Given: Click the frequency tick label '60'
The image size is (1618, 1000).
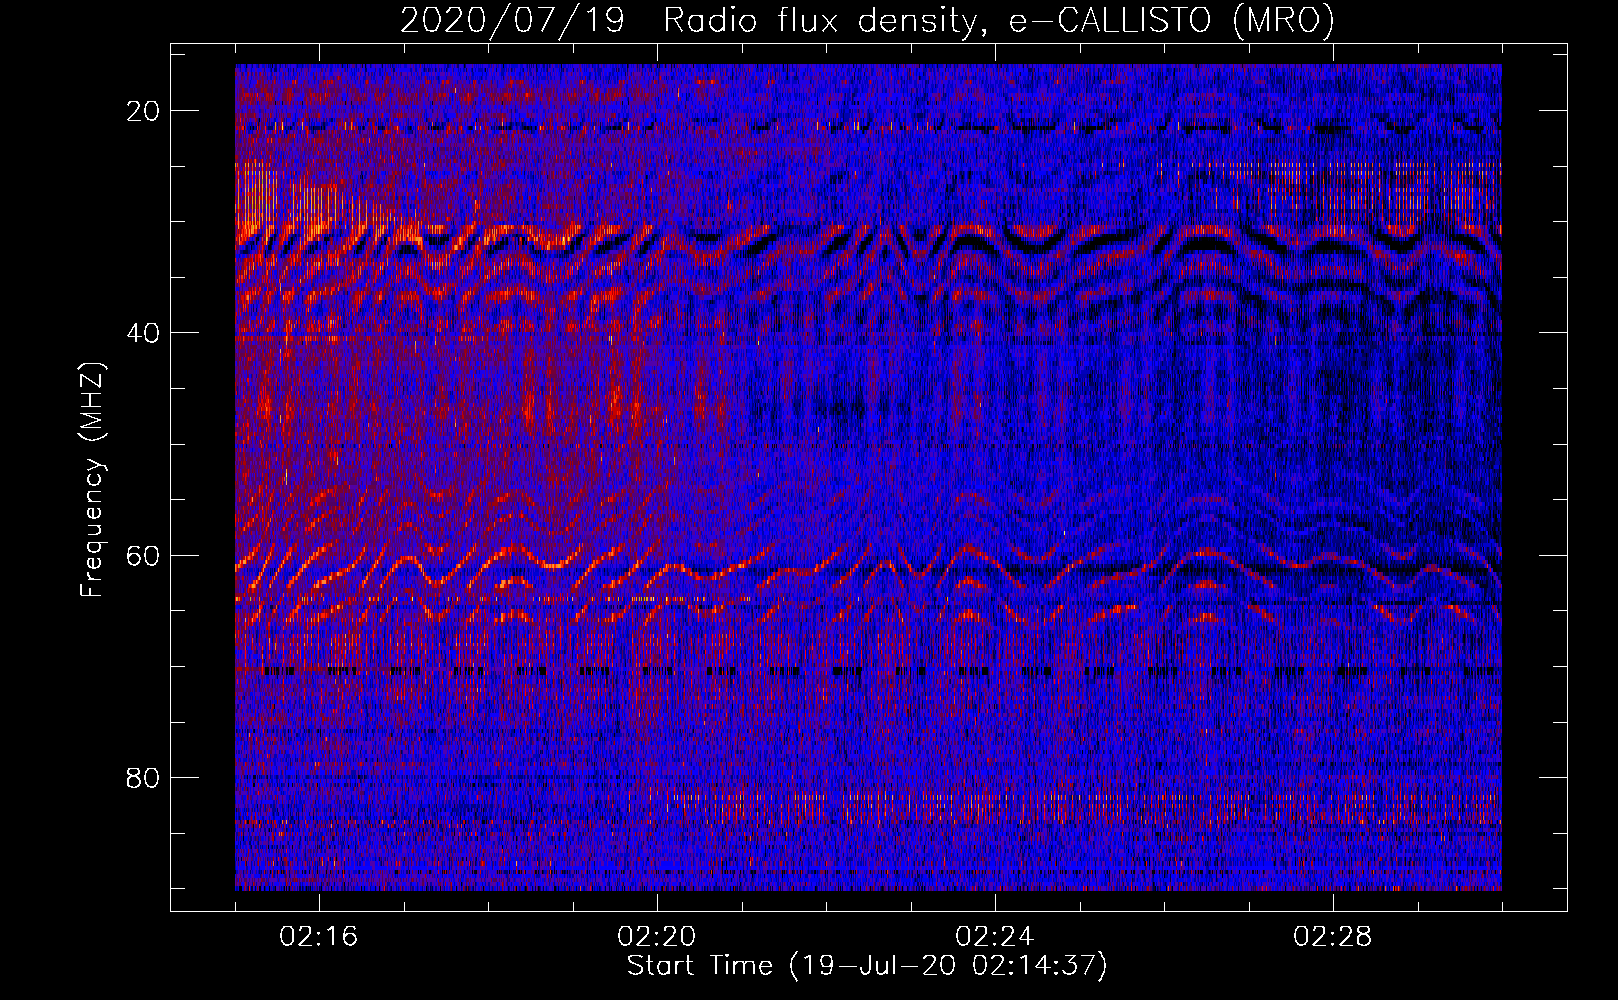Looking at the screenshot, I should [x=144, y=555].
